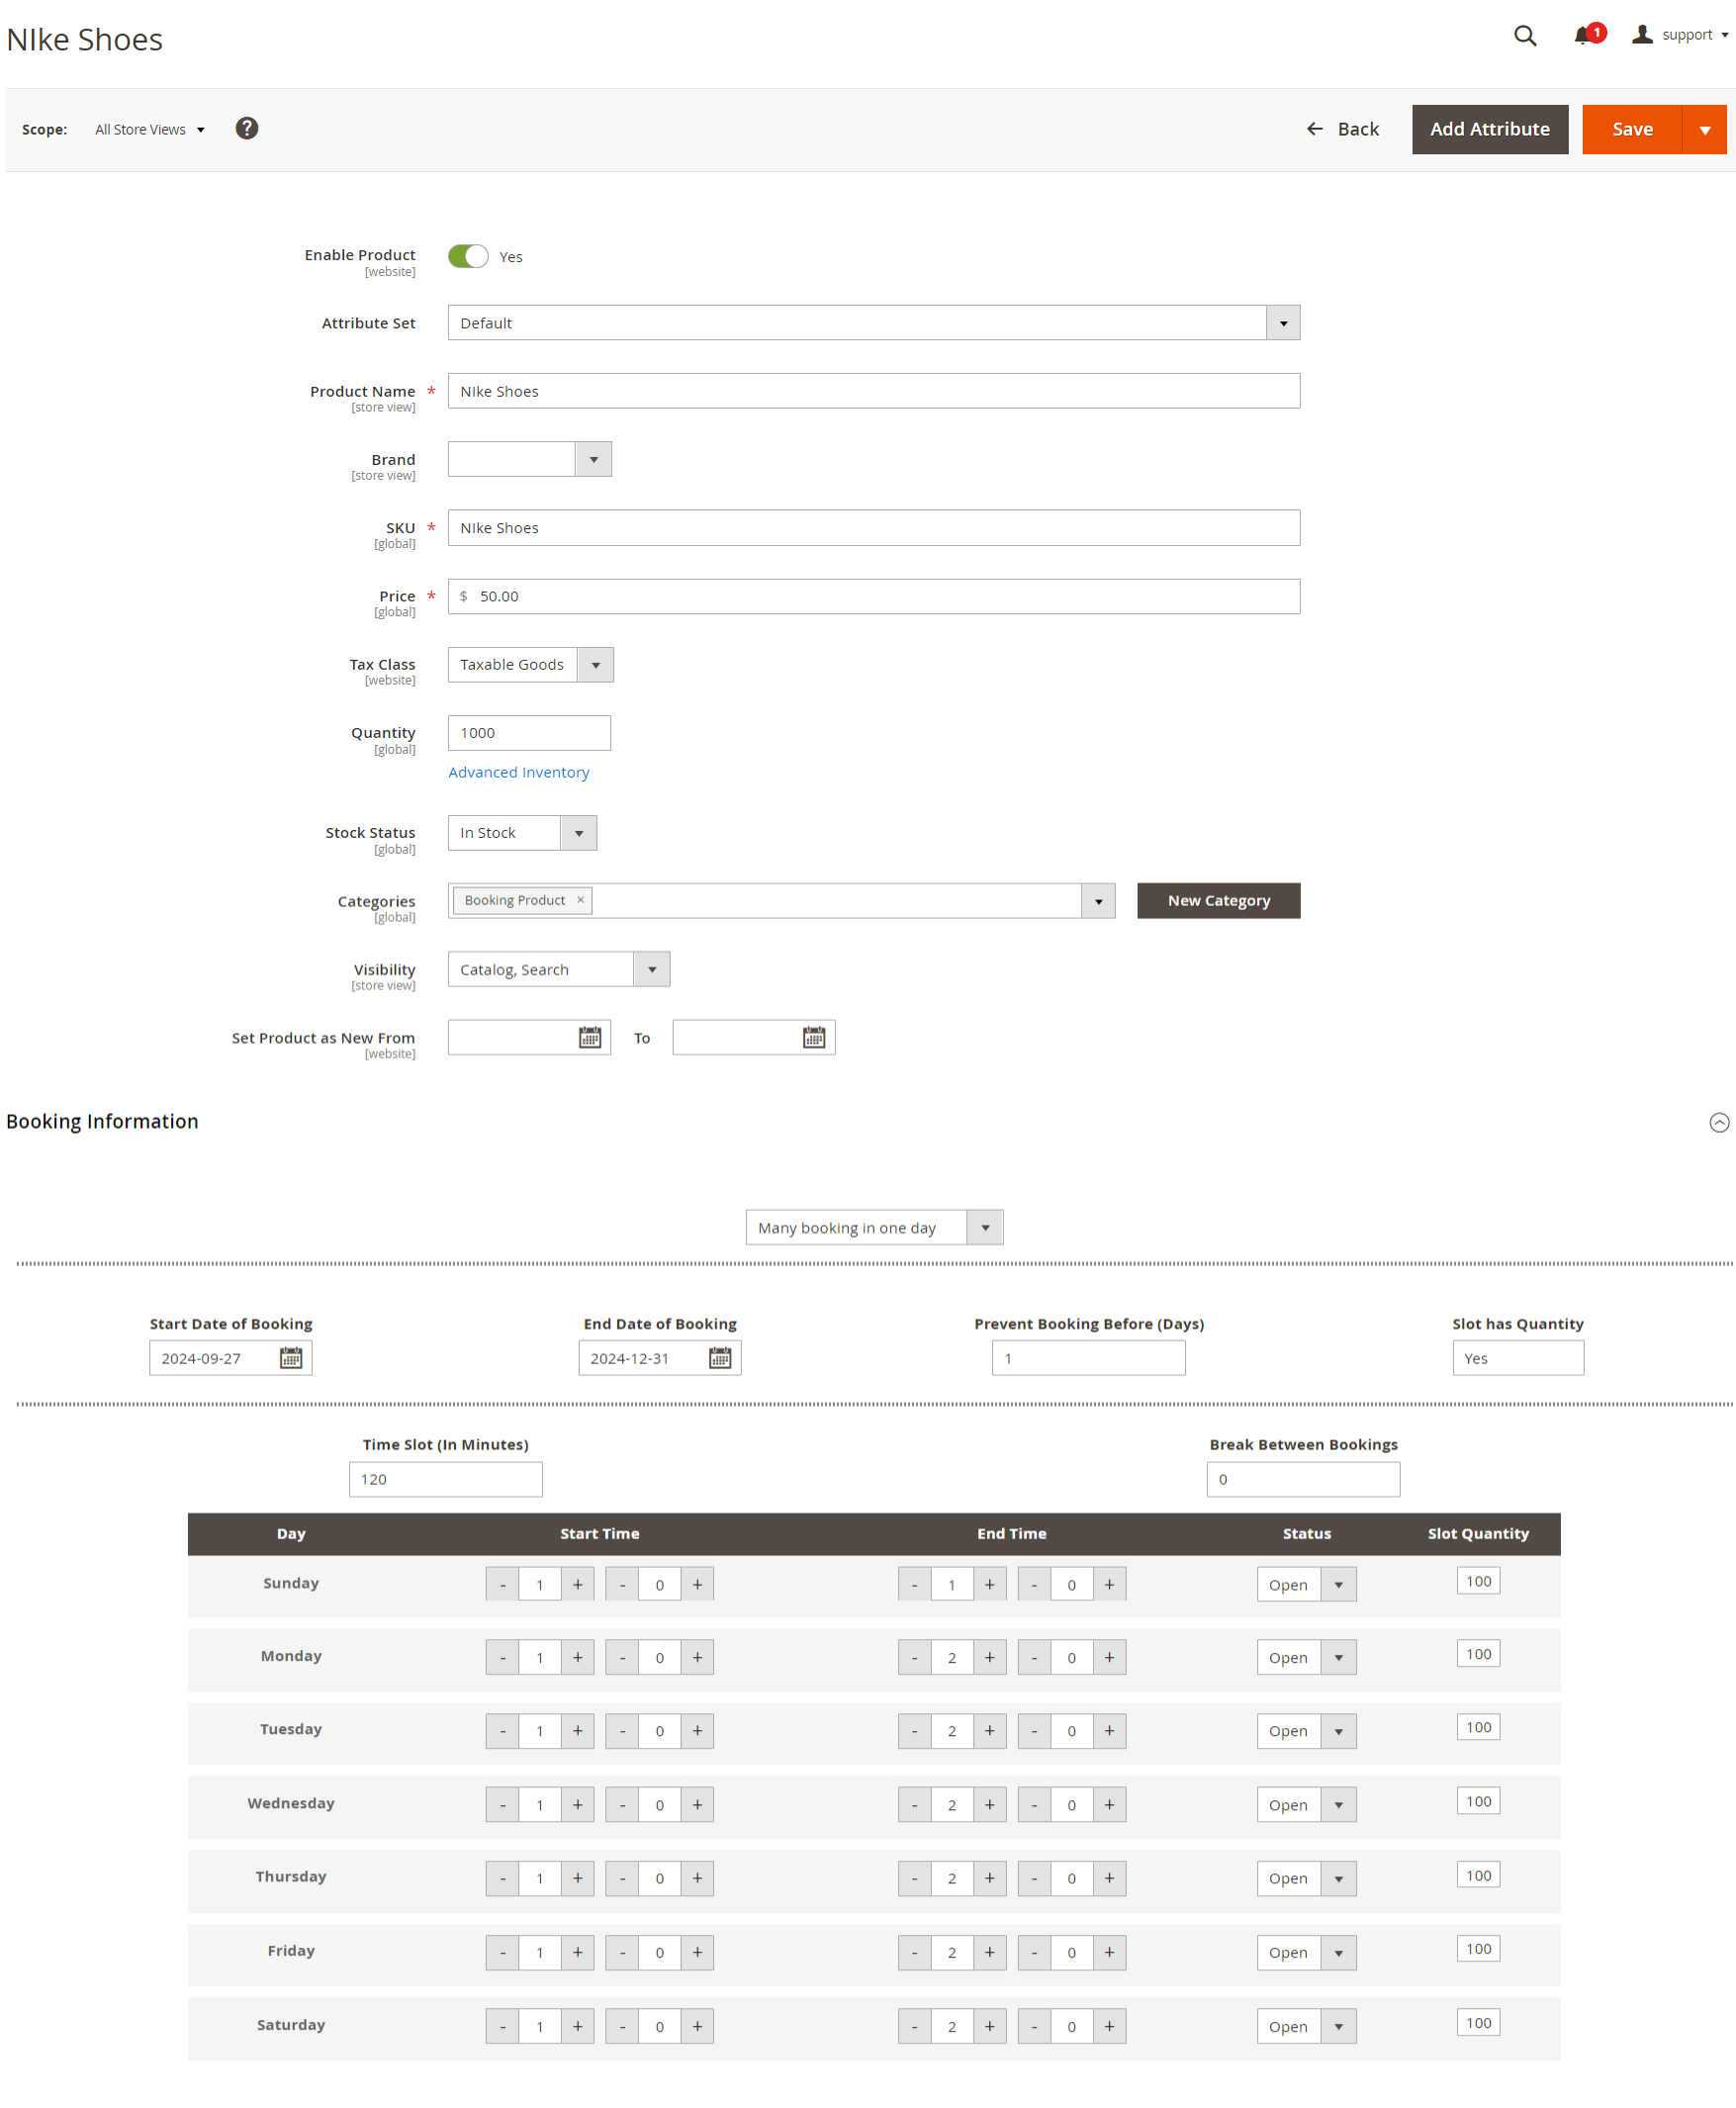Toggle the Enable Product switch
Viewport: 1736px width, 2108px height.
468,256
